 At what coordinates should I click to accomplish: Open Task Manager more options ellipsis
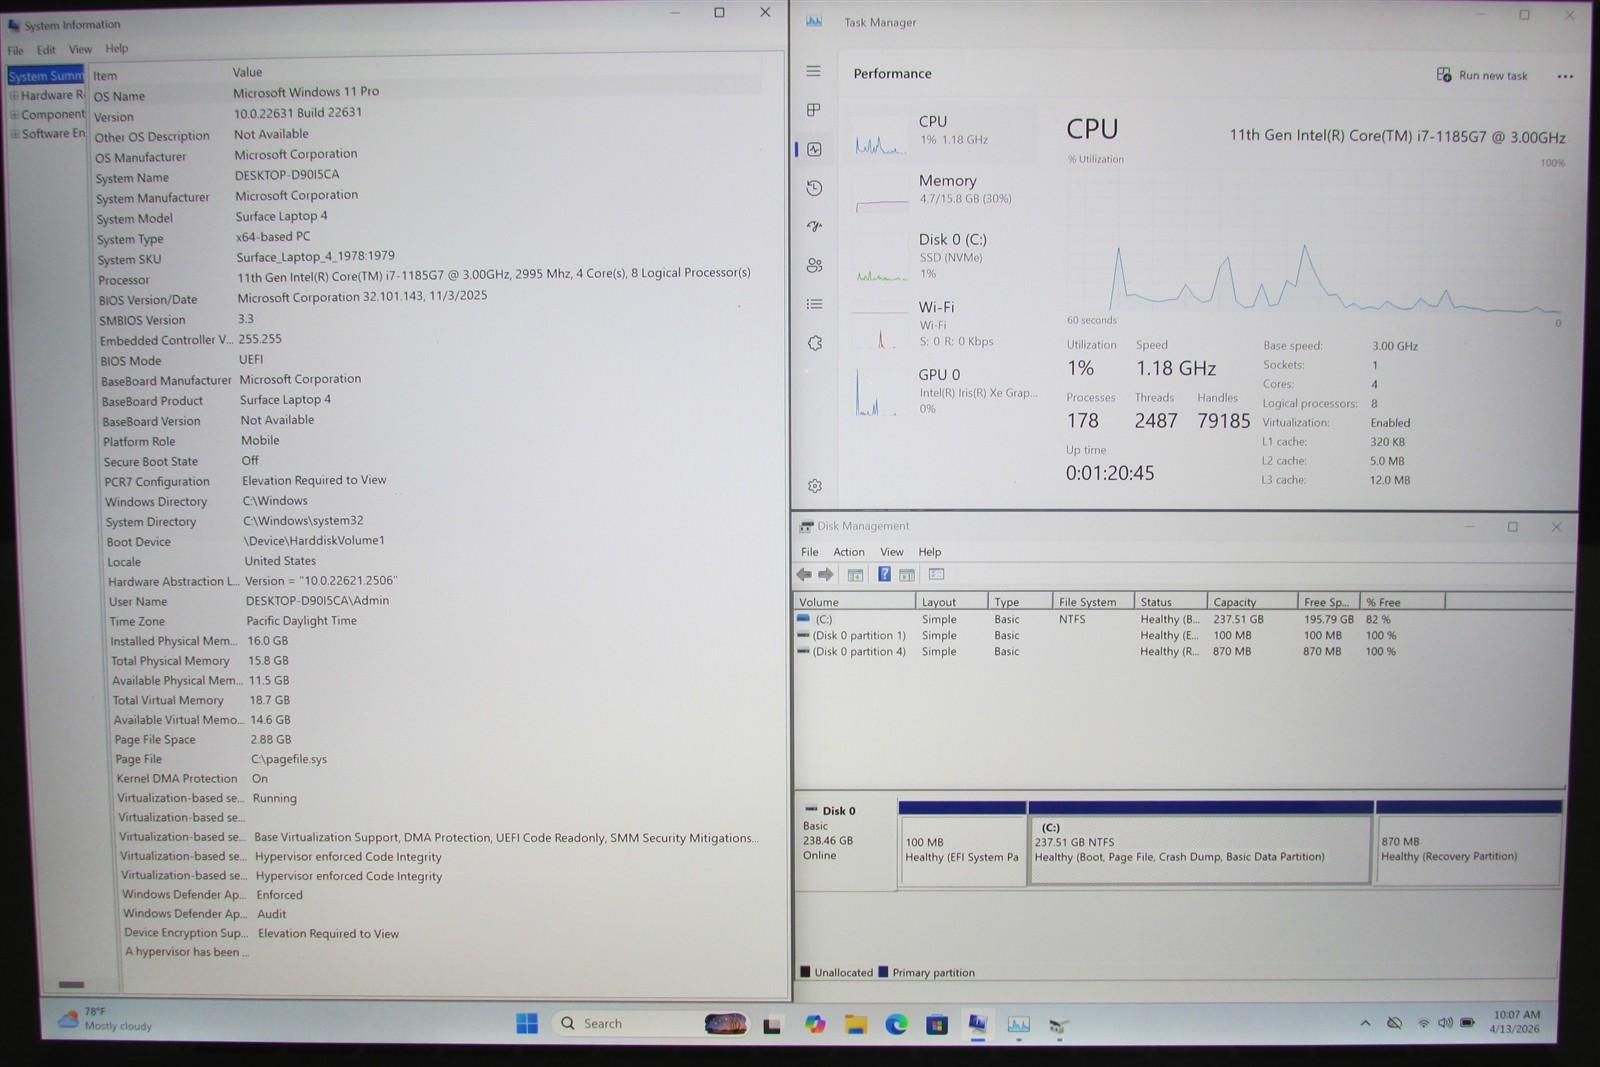(x=1565, y=76)
